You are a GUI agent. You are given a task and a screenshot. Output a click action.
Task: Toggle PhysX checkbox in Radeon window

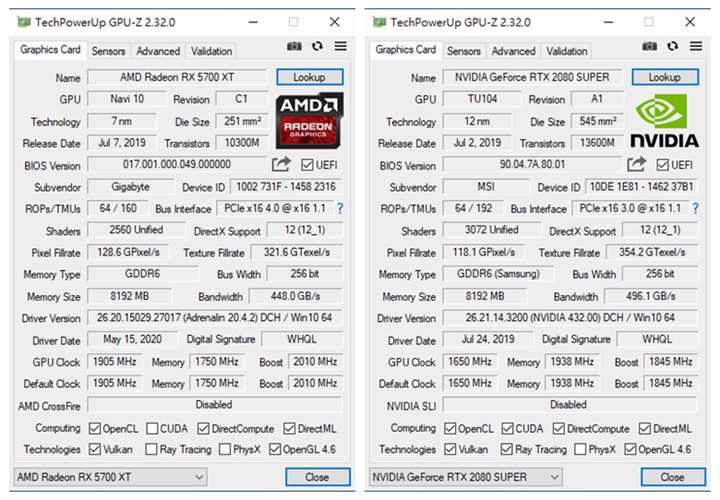pos(225,449)
